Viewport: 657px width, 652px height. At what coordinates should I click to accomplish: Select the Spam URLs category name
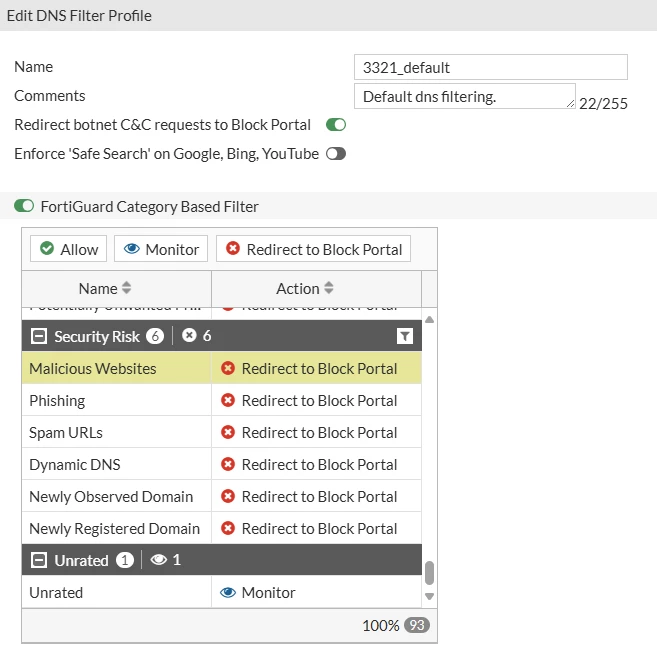[x=66, y=432]
